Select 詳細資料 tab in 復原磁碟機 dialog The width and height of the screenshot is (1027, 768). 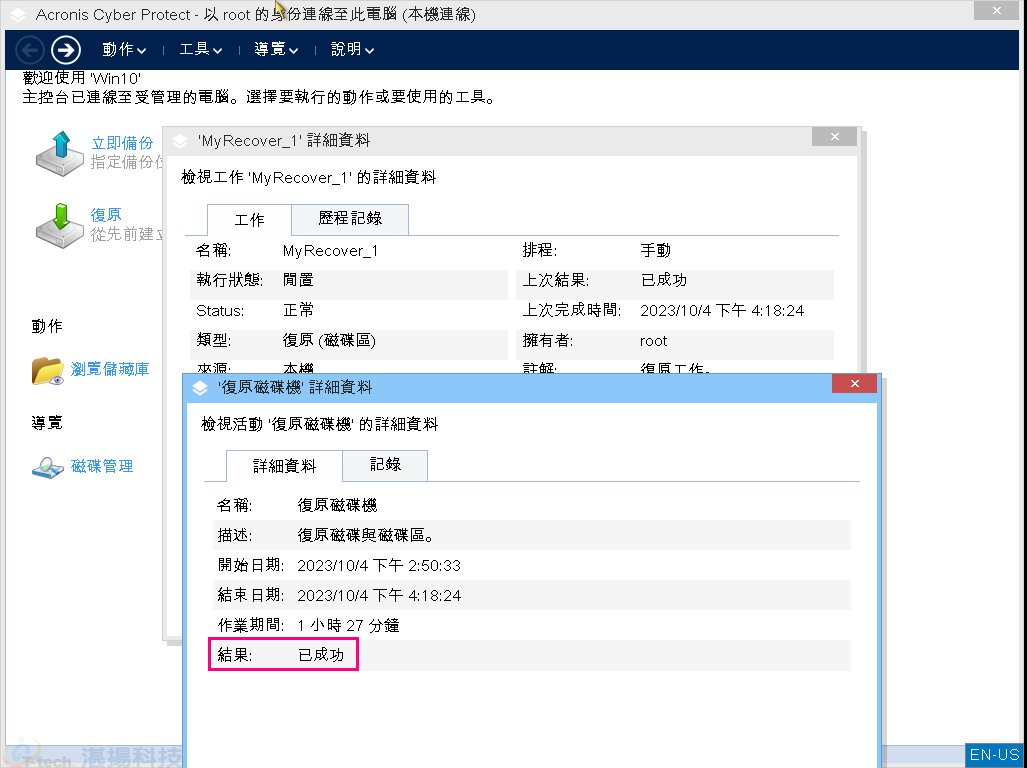pos(284,466)
